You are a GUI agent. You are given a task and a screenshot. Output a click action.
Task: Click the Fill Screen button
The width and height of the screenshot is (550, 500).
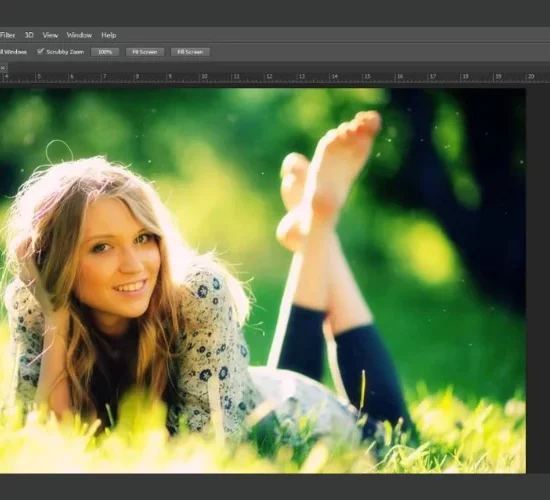[190, 52]
